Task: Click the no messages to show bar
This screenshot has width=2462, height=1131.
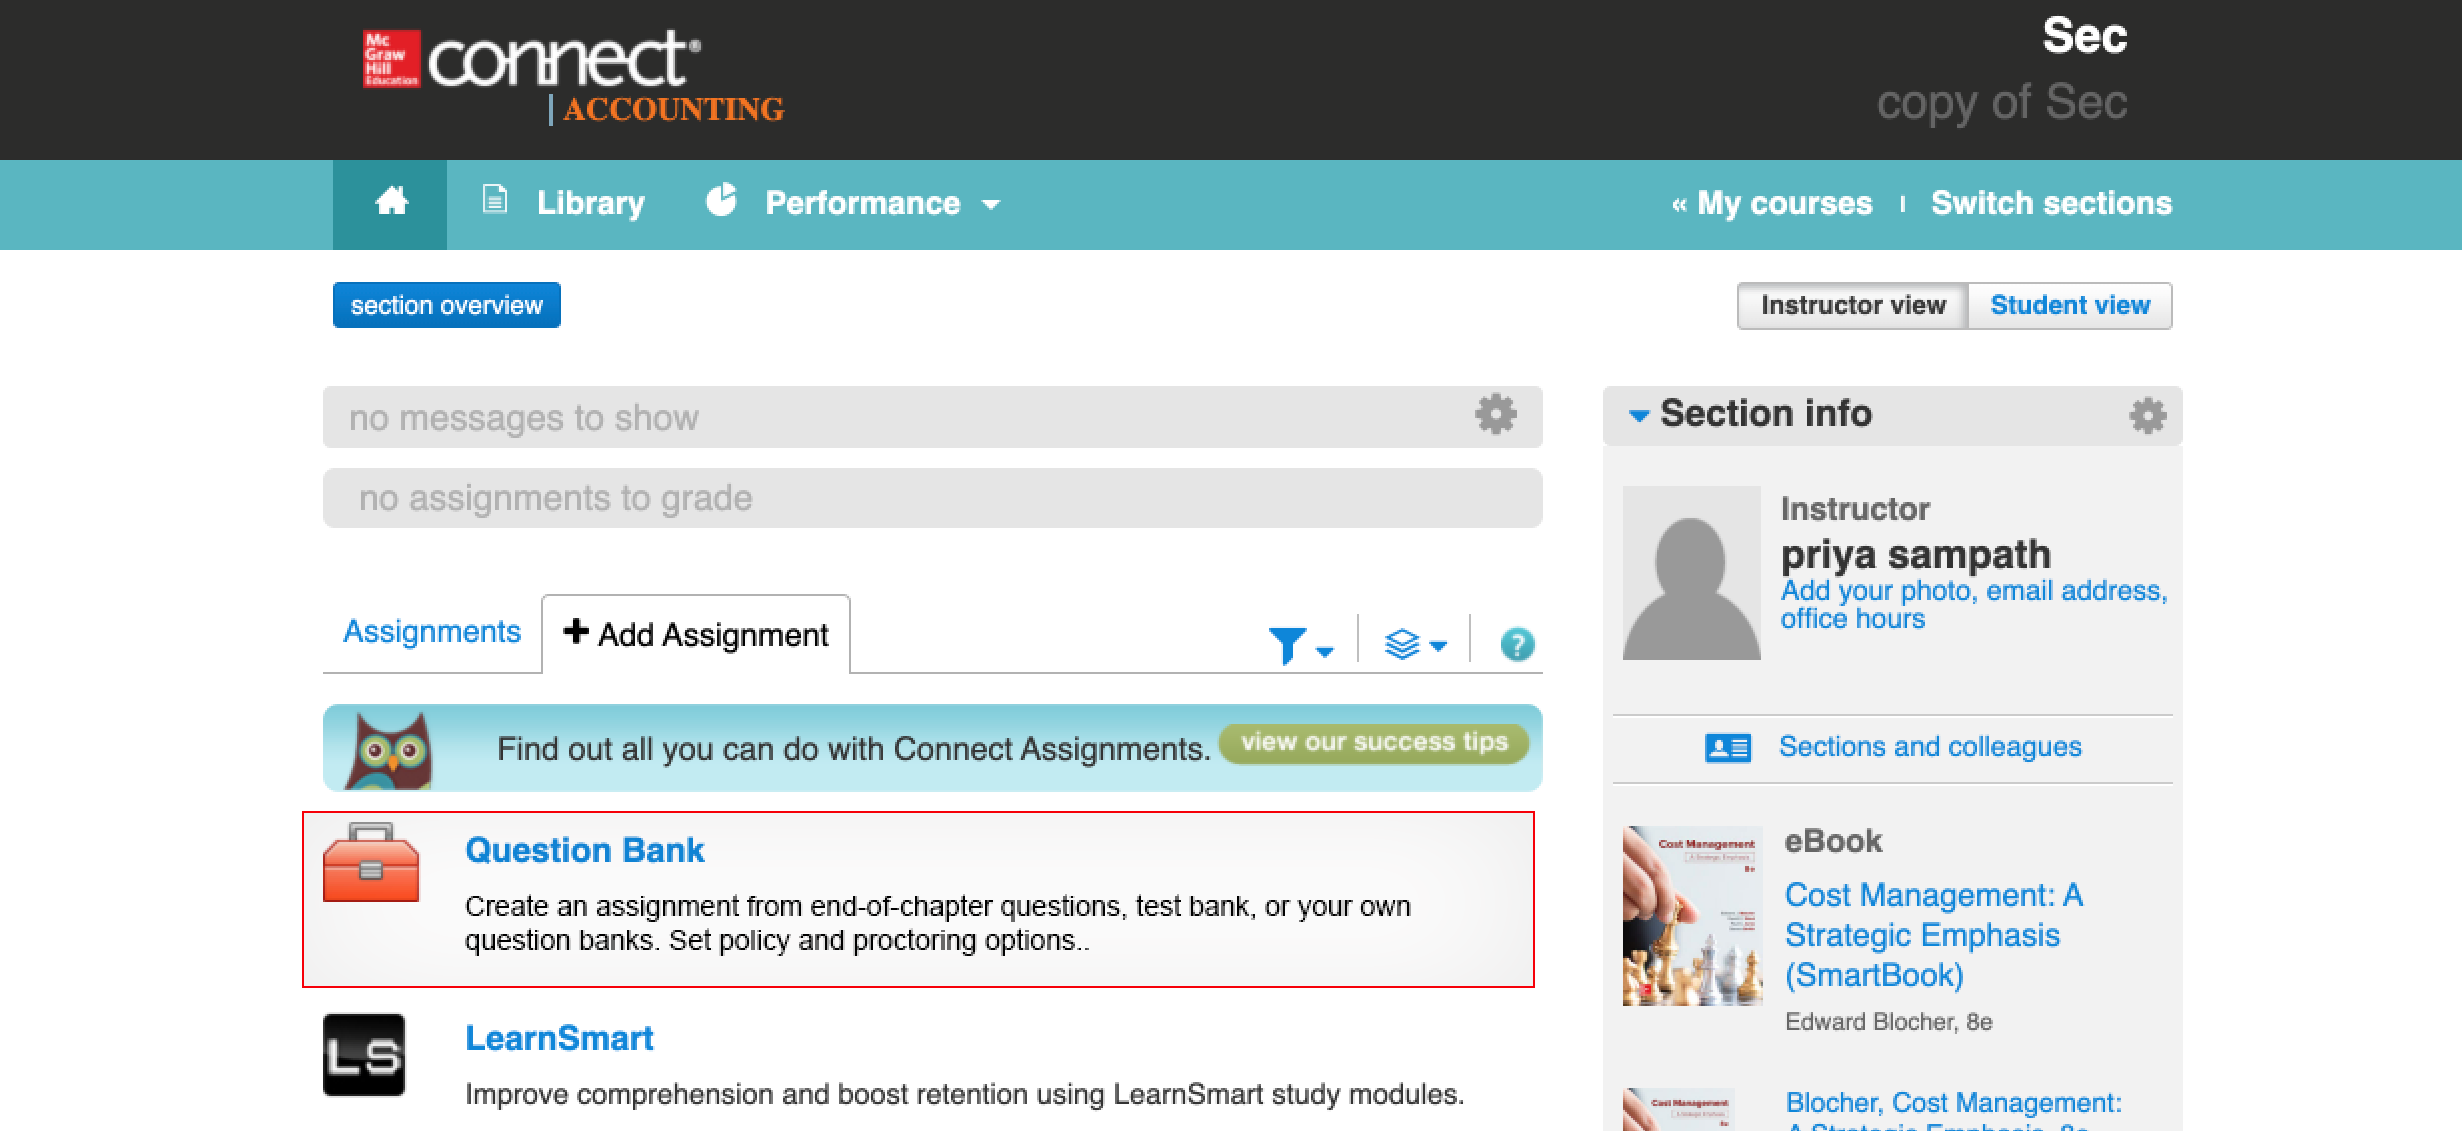Action: click(x=932, y=417)
